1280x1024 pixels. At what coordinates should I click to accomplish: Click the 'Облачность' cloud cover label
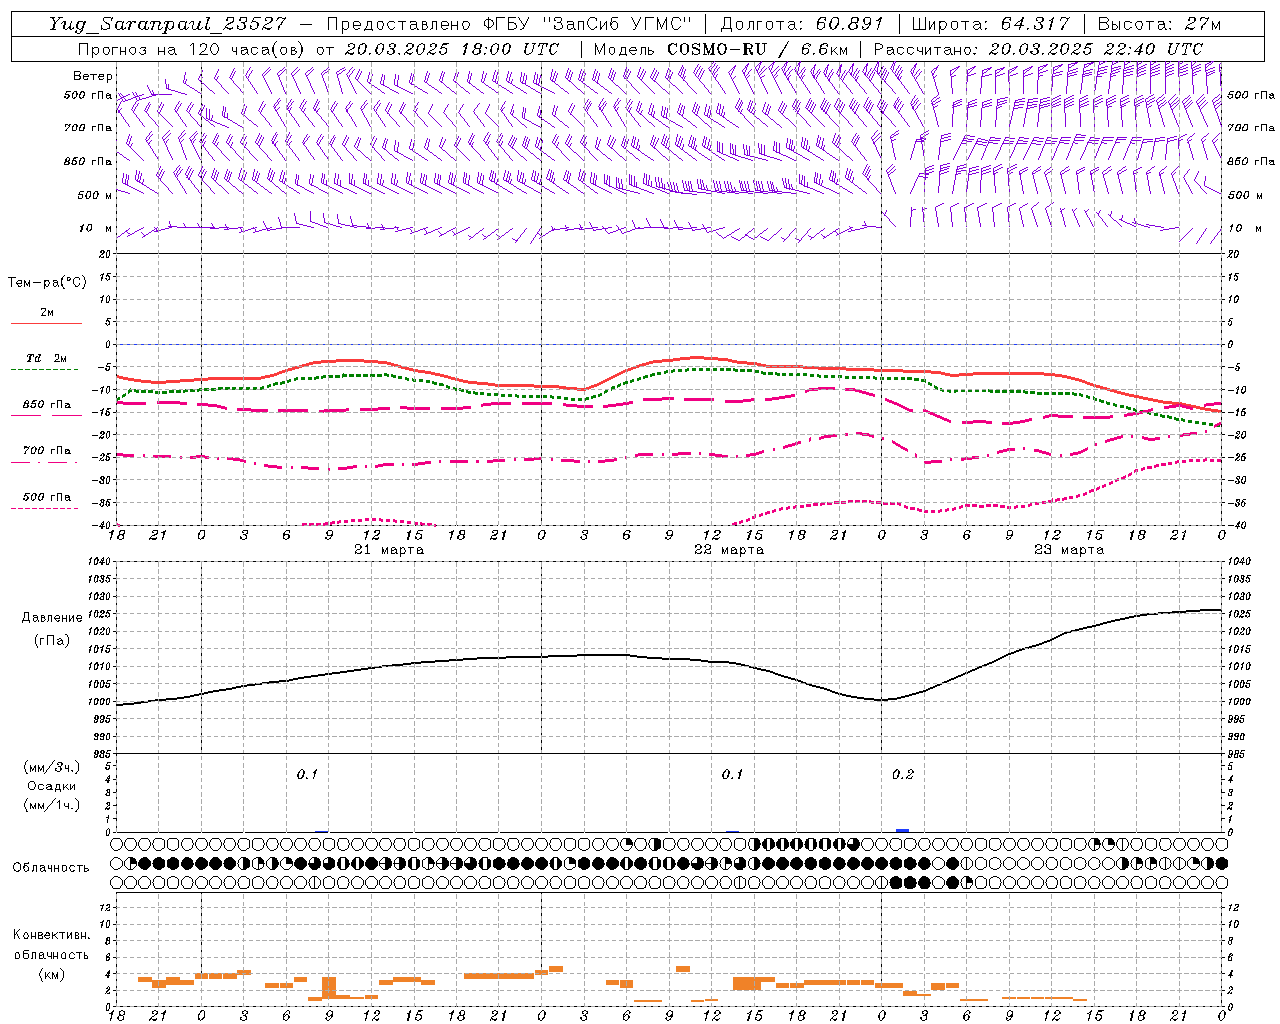[51, 867]
